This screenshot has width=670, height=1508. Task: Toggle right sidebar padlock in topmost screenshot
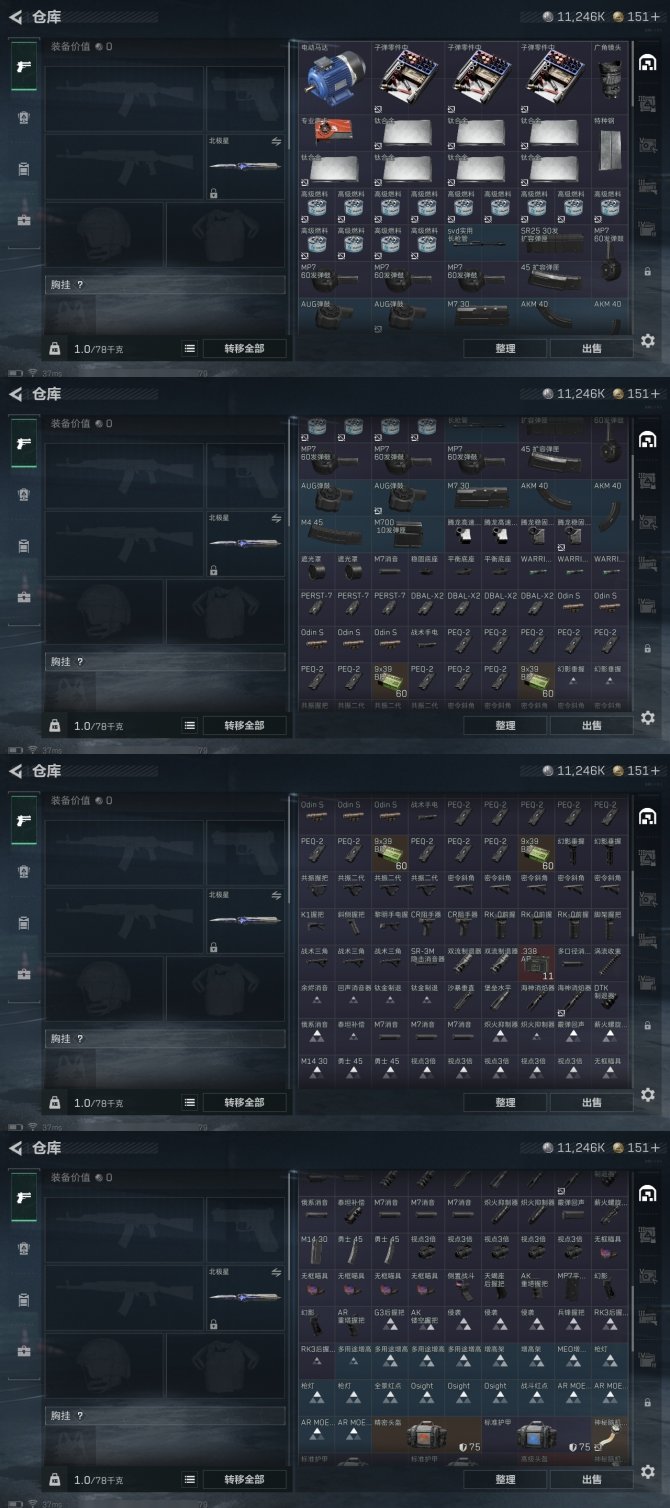tap(647, 271)
